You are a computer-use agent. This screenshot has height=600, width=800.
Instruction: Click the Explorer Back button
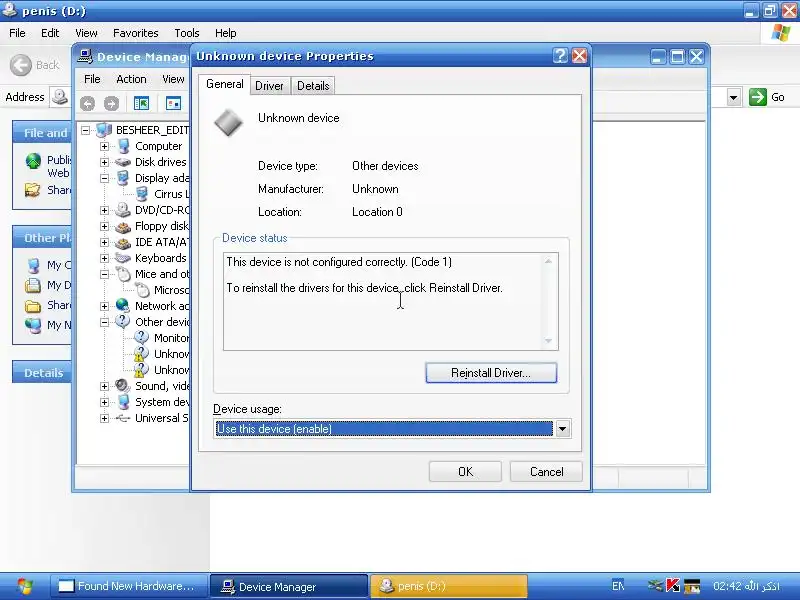point(35,65)
